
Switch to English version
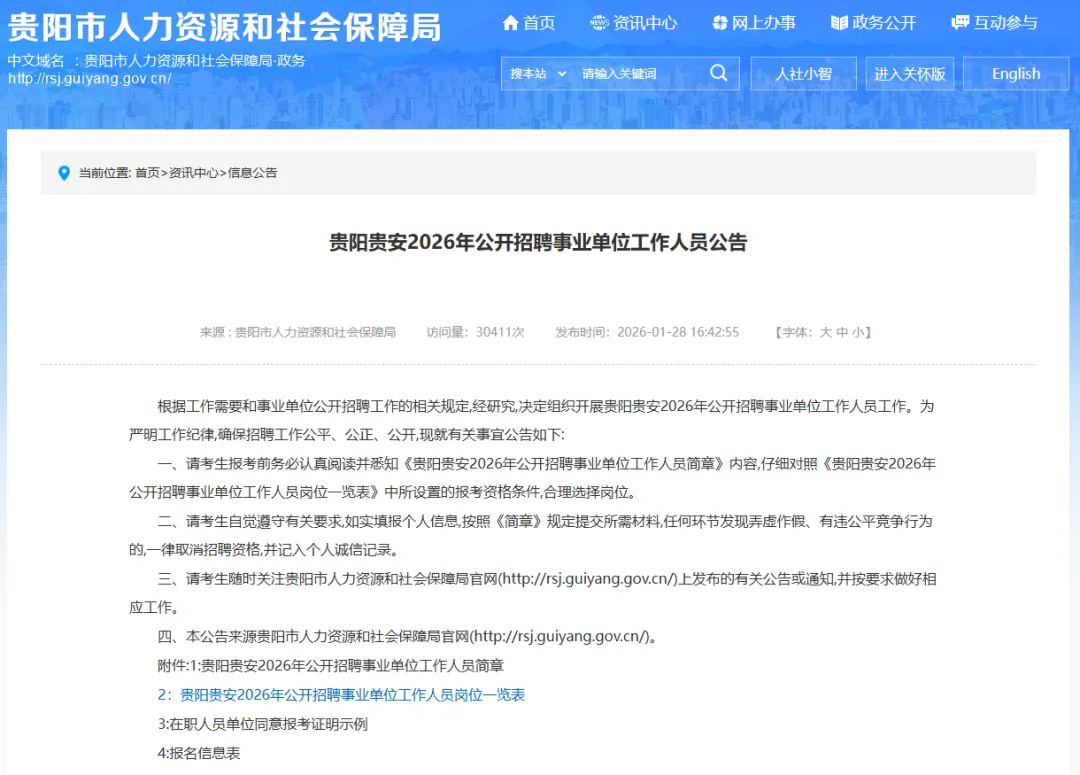click(x=1016, y=74)
